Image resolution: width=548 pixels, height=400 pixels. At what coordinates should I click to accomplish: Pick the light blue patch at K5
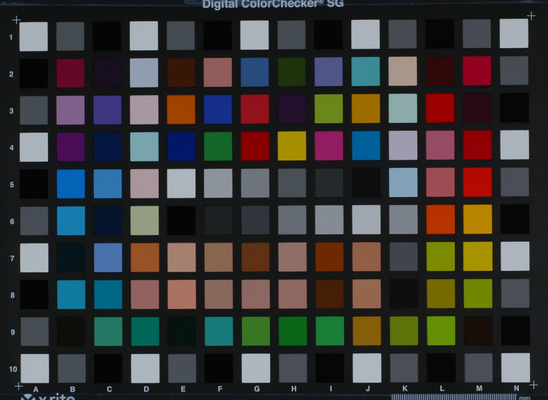[x=403, y=182]
